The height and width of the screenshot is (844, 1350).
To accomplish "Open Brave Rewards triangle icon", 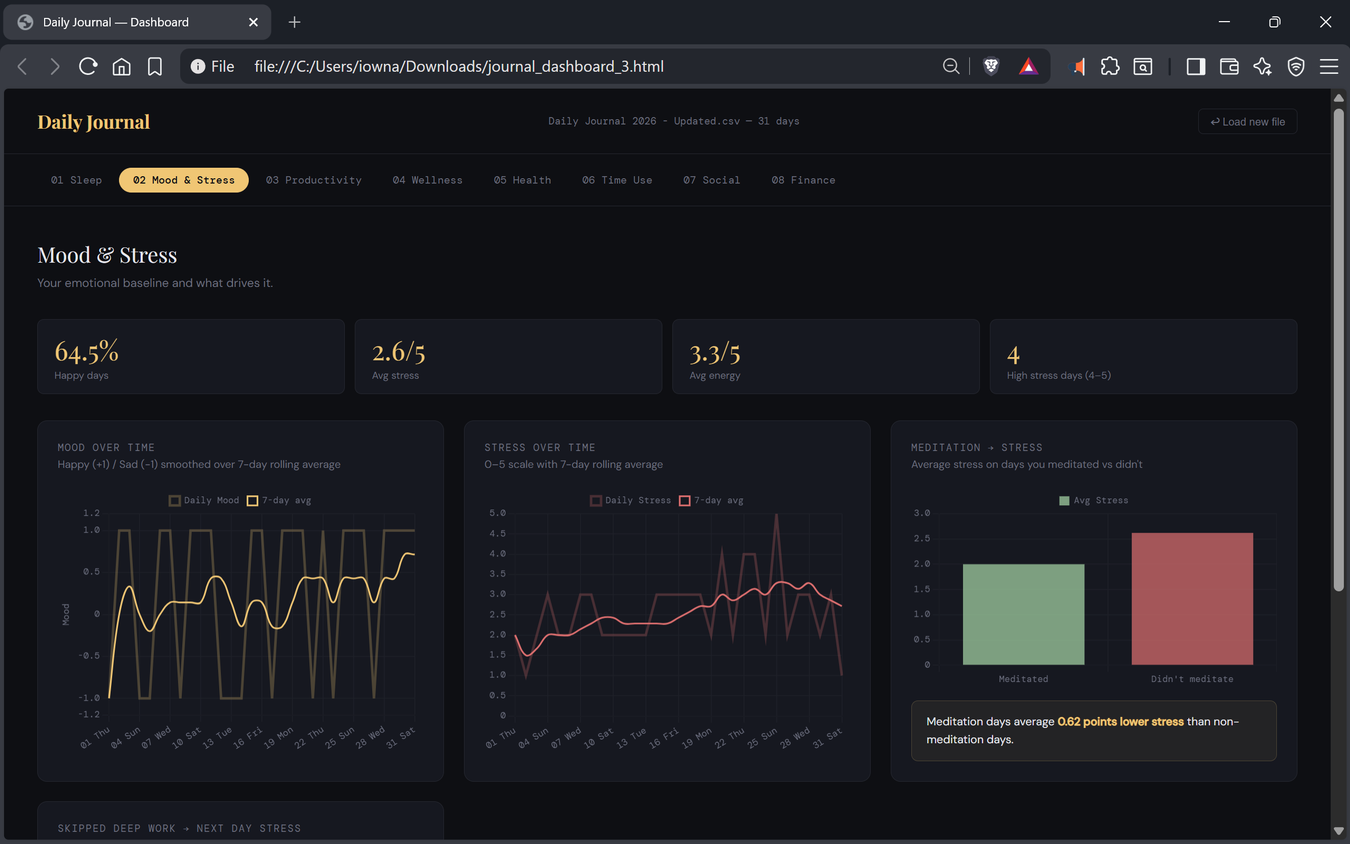I will (1028, 66).
